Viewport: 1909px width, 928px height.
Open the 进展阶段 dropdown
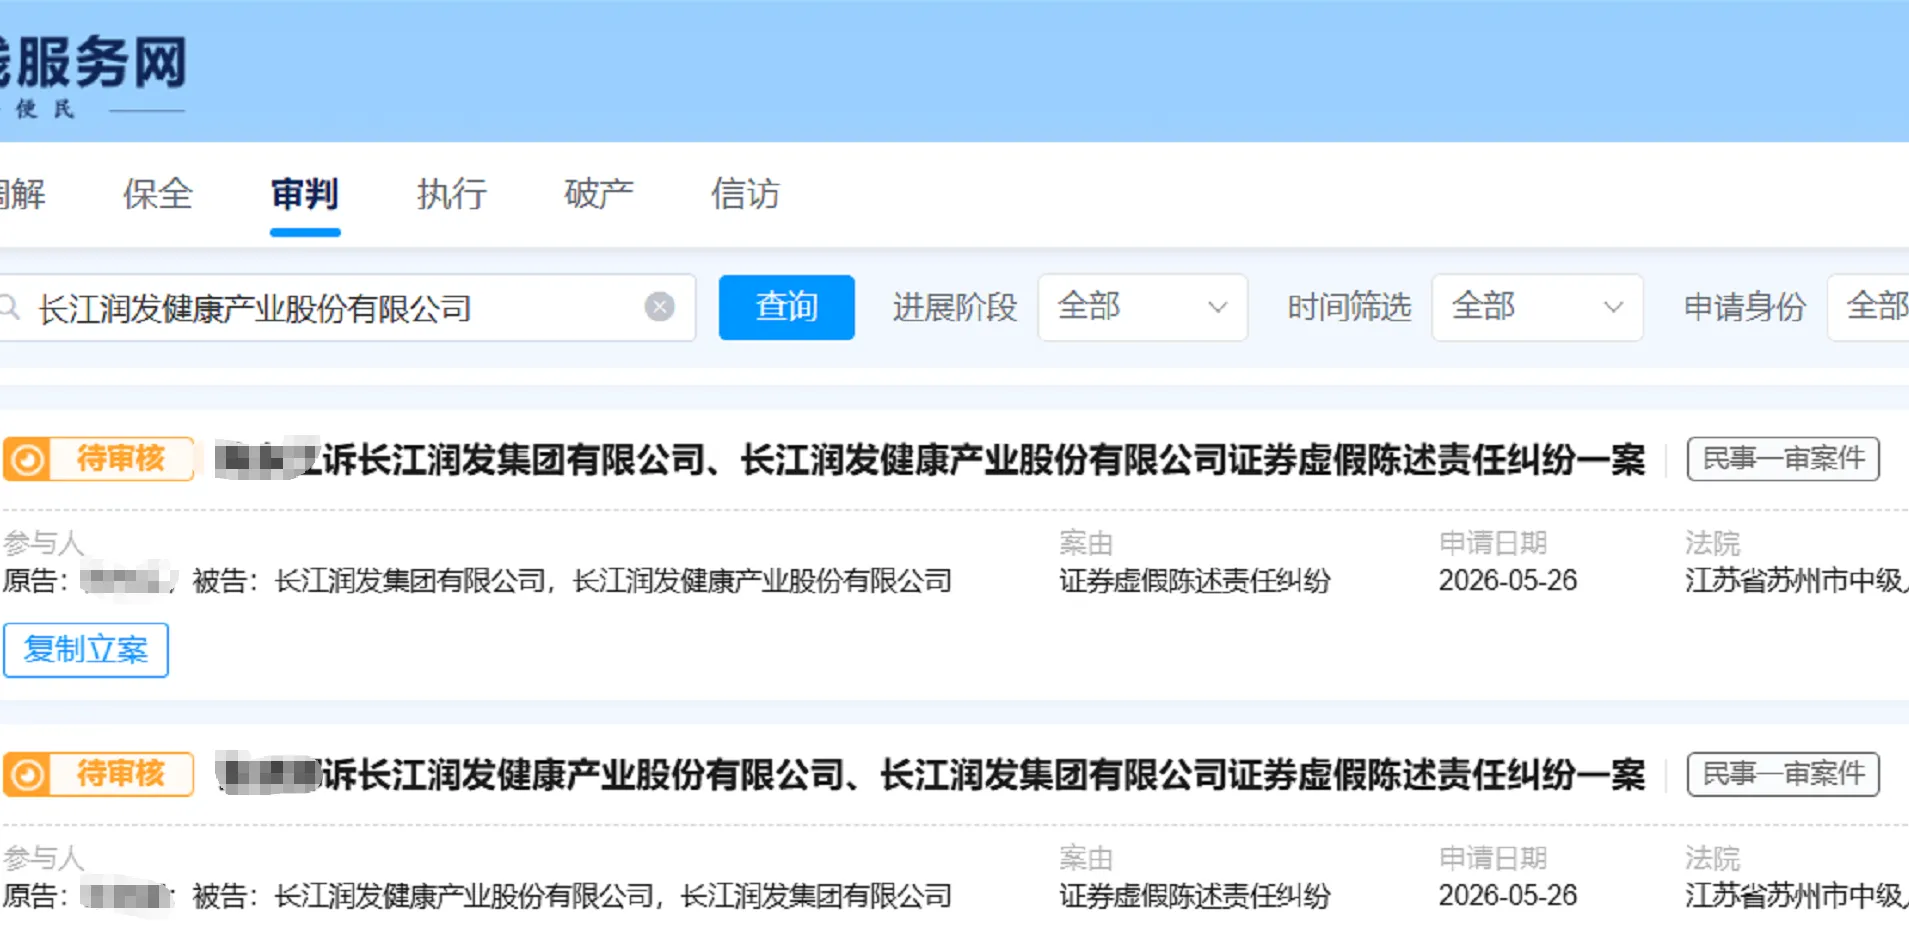point(1142,307)
